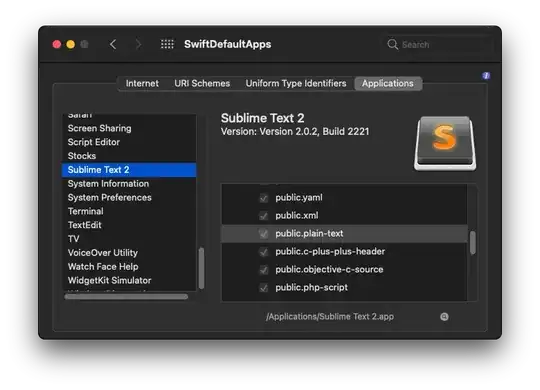
Task: Select Stocks in app list
Action: pyautogui.click(x=129, y=156)
